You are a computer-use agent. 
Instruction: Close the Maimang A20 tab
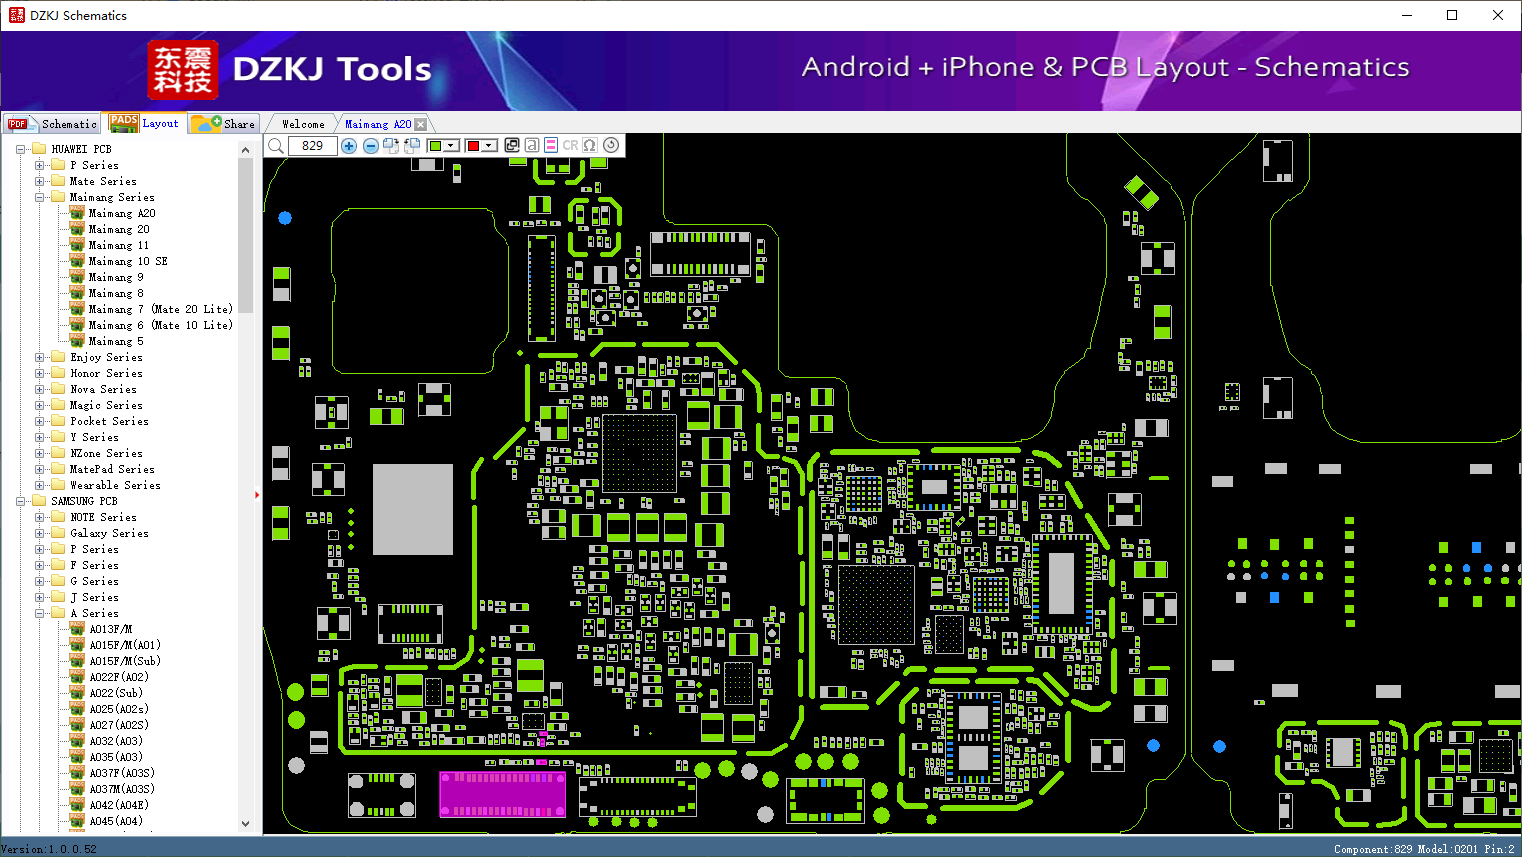coord(420,124)
